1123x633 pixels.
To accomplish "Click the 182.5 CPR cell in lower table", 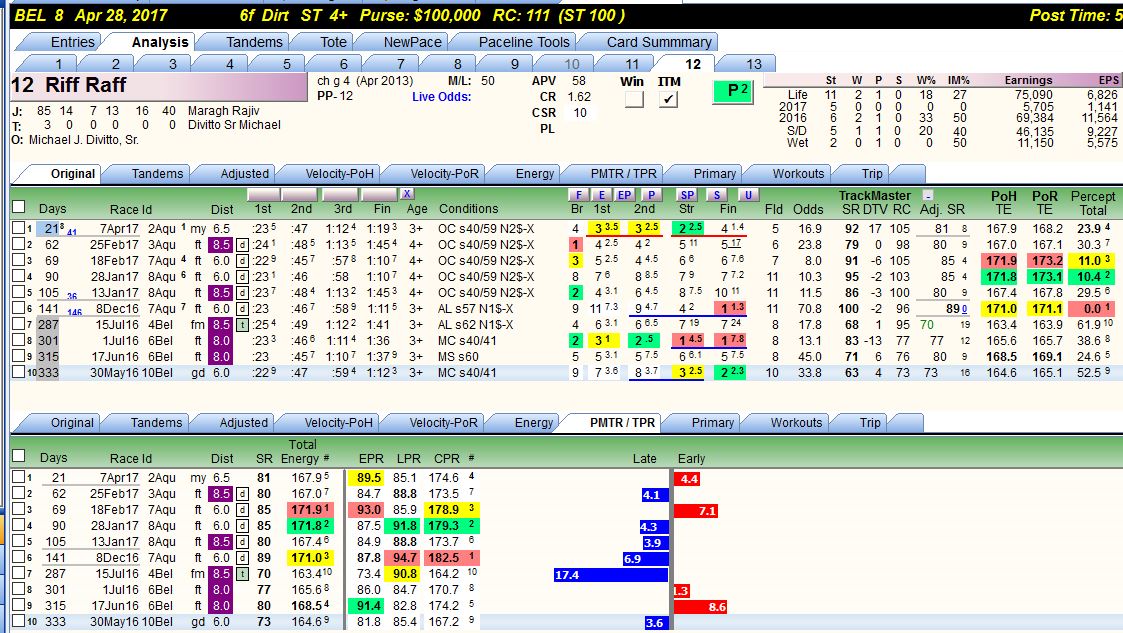I will point(443,557).
